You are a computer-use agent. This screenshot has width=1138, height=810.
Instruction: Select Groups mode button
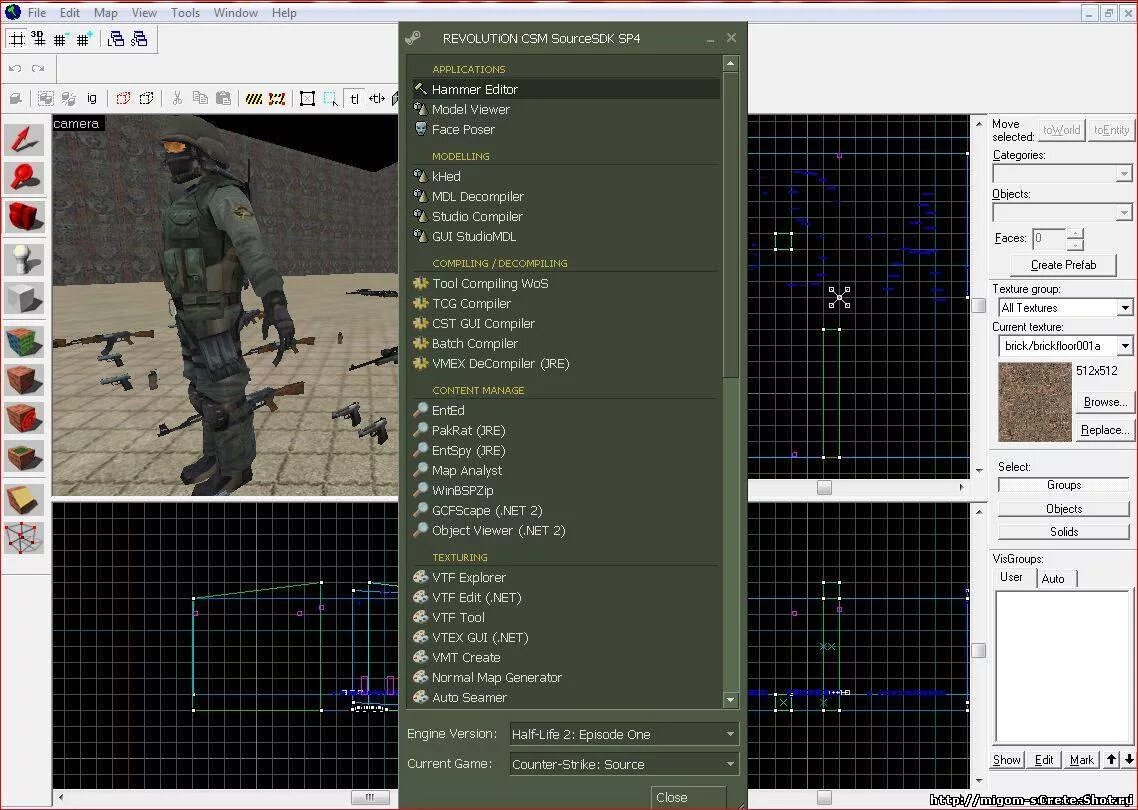coord(1064,485)
